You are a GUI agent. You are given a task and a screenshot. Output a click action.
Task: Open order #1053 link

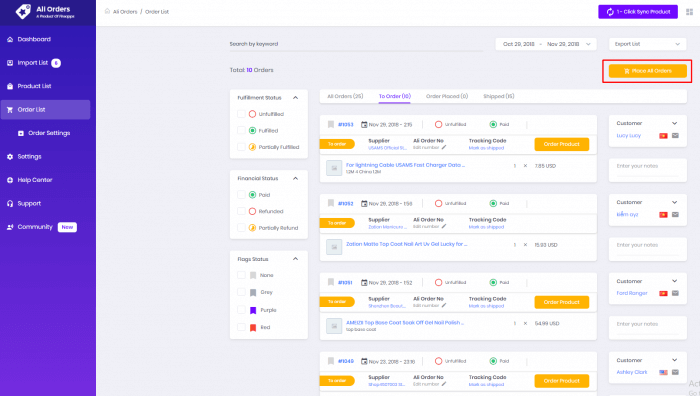[346, 125]
